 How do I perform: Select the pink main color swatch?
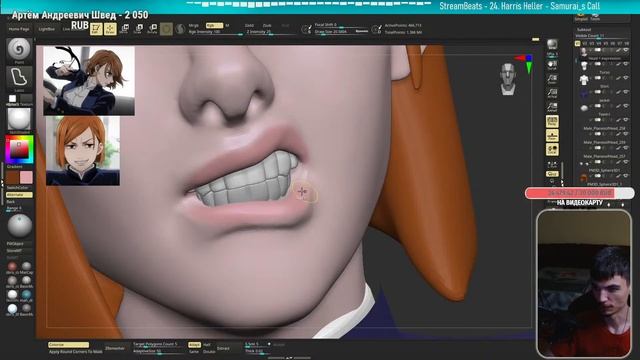click(26, 177)
